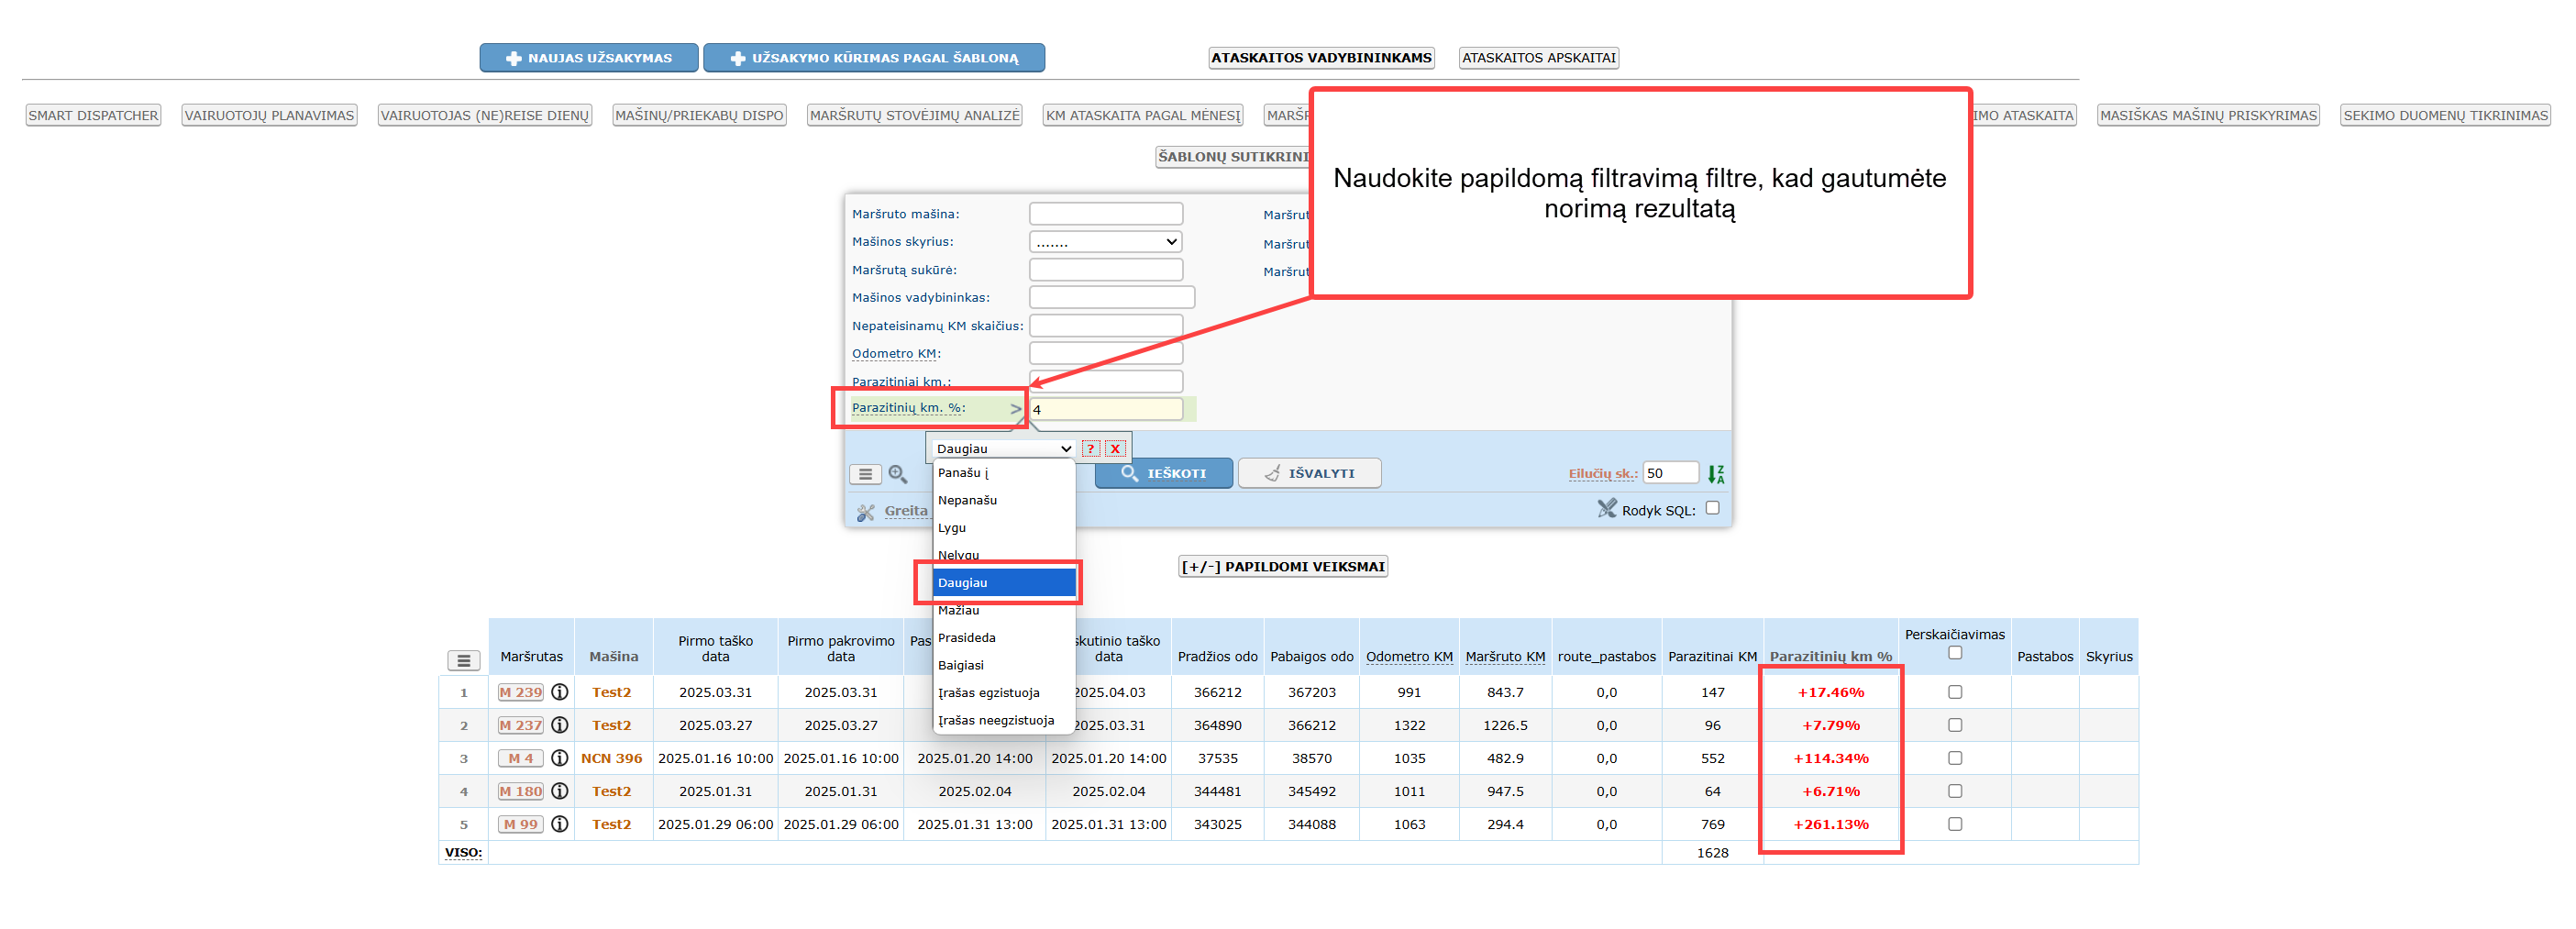Open the Daugiau operator select box
The image size is (2576, 929).
coord(1004,449)
